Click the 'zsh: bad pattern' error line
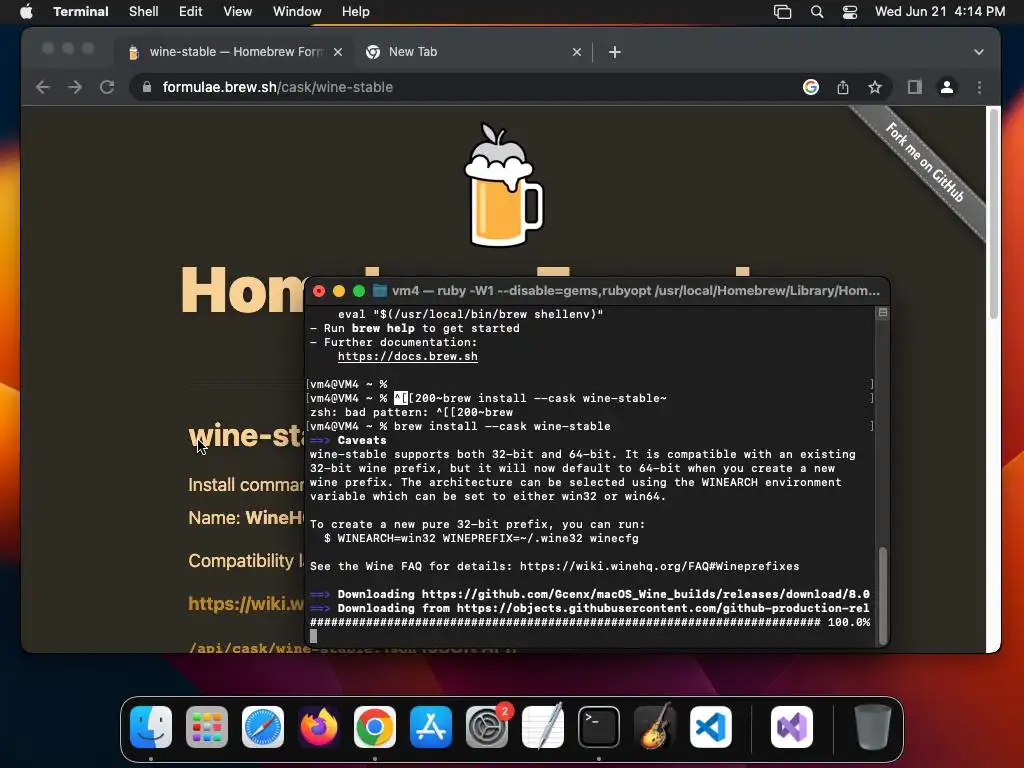Image resolution: width=1024 pixels, height=768 pixels. tap(411, 412)
